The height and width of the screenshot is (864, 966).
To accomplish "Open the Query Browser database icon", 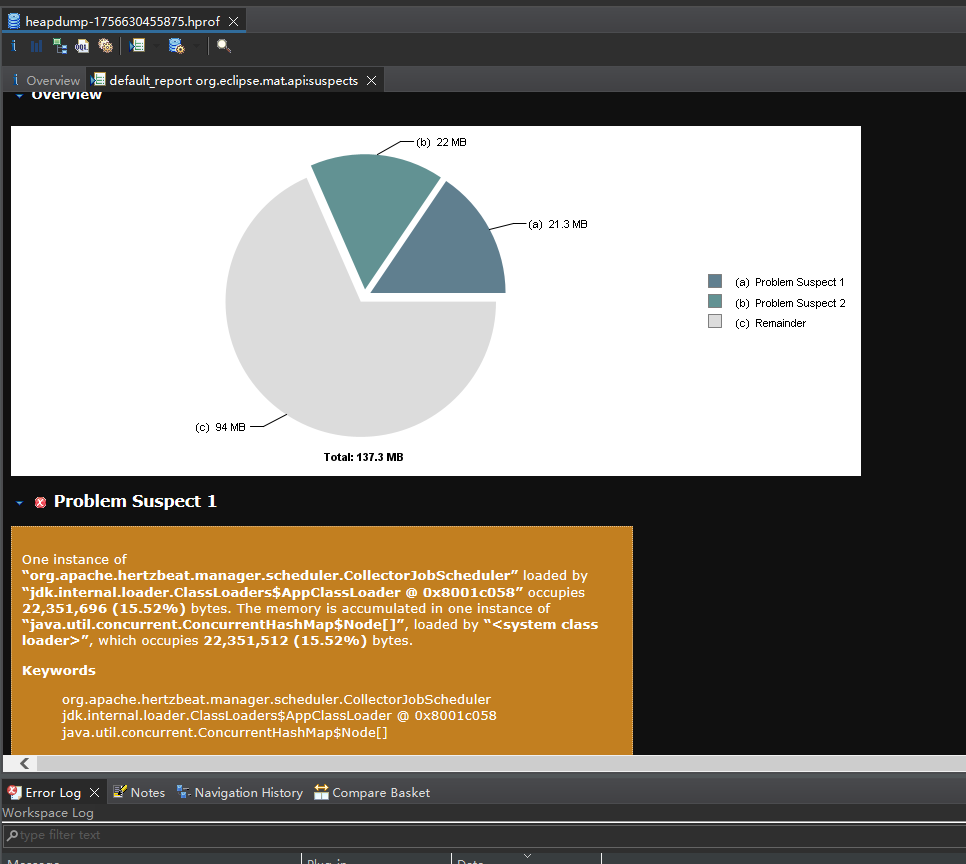I will click(x=177, y=46).
